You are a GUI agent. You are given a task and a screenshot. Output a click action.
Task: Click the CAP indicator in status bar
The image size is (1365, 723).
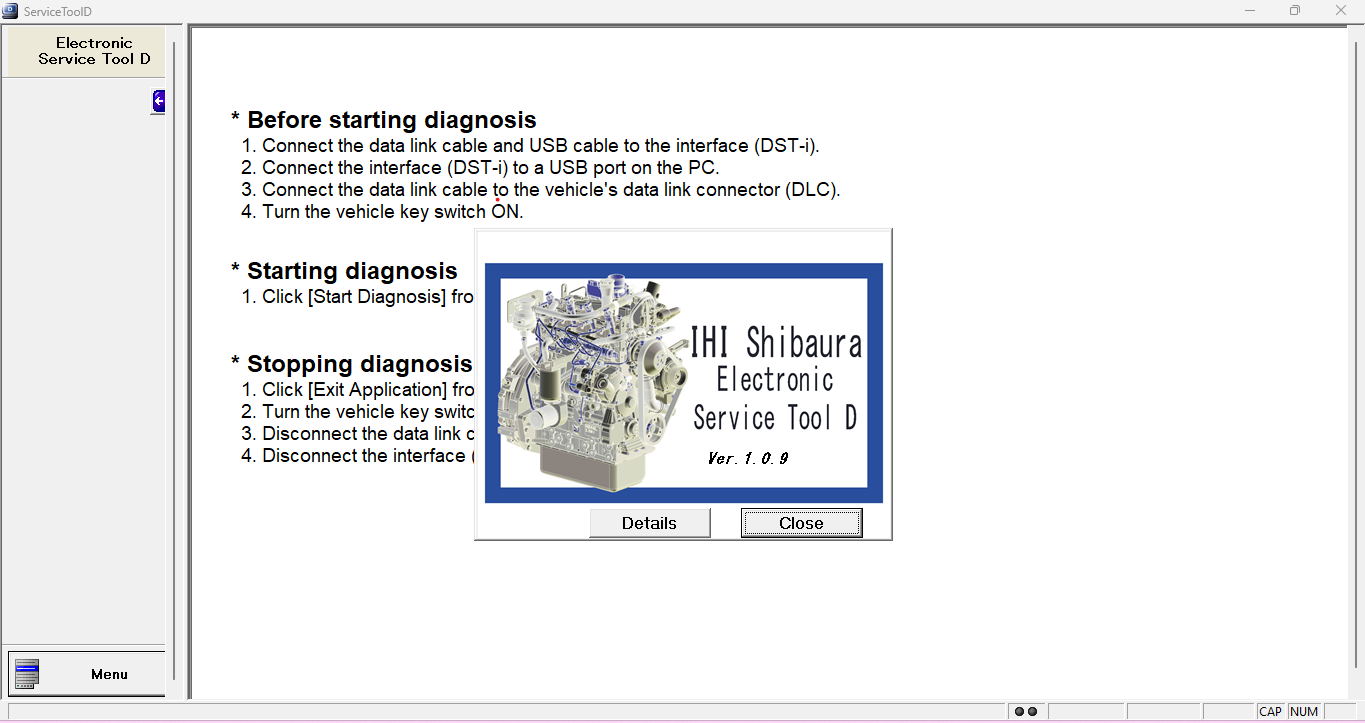(1271, 712)
